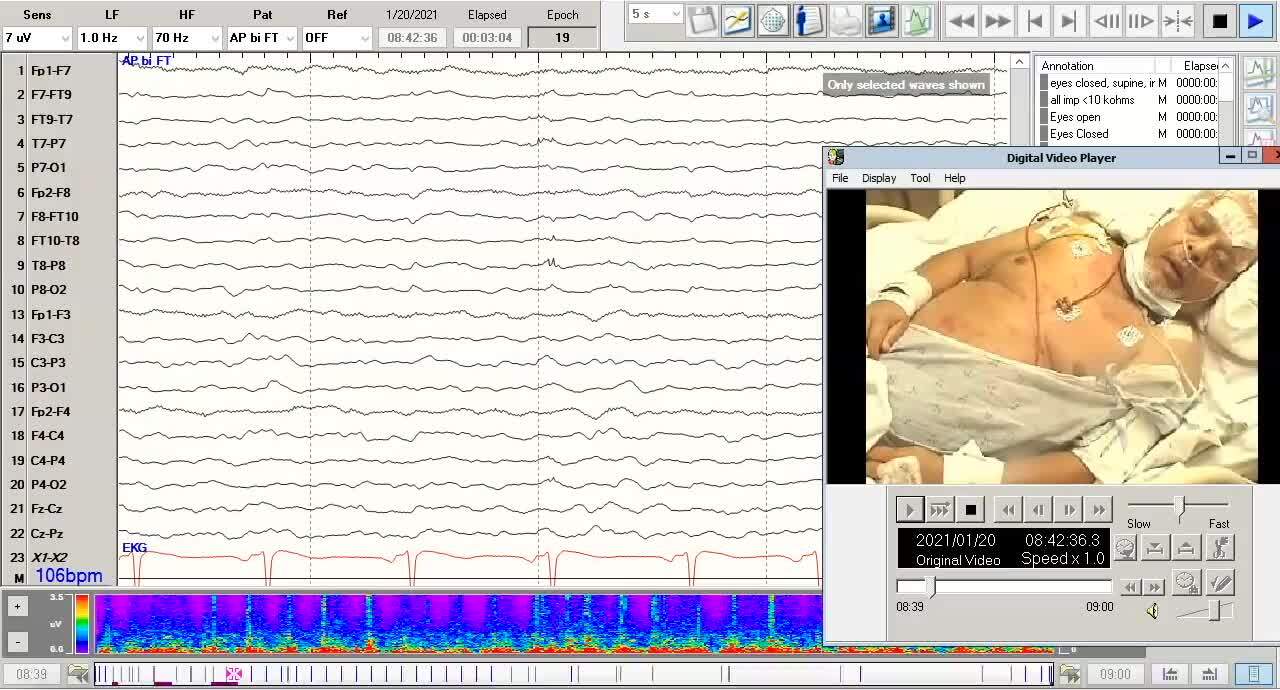Stop EEG playback with black square button
The image size is (1280, 690).
click(x=1219, y=21)
